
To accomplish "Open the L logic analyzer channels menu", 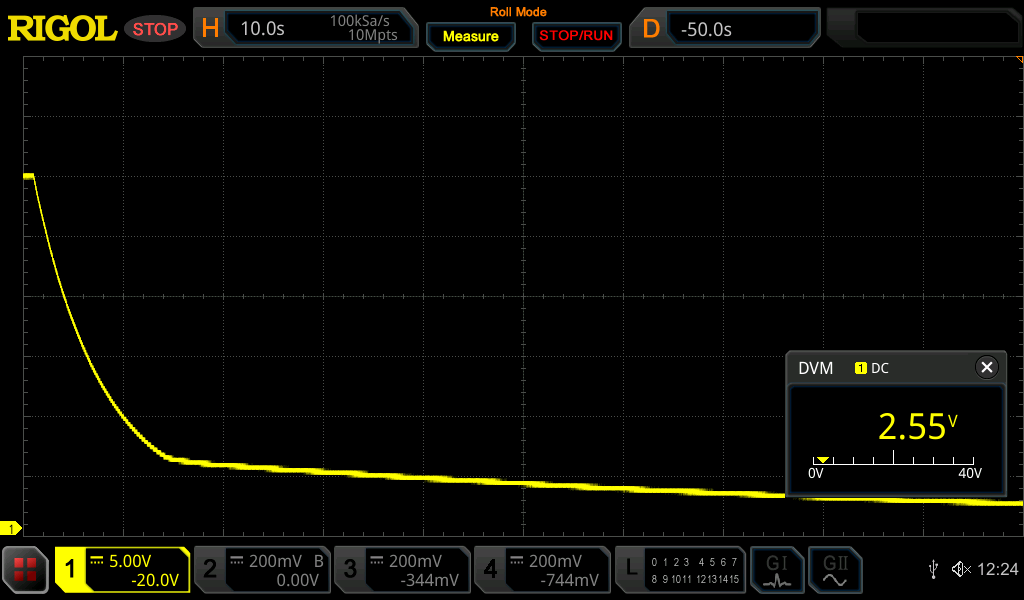I will (x=680, y=570).
